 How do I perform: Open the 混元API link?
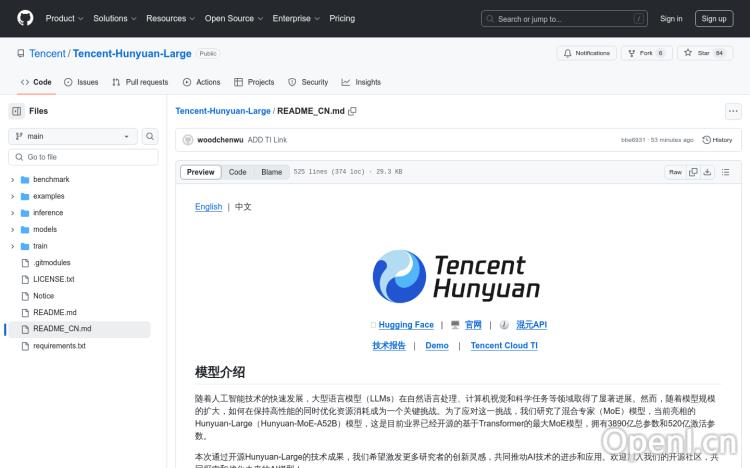[x=531, y=324]
